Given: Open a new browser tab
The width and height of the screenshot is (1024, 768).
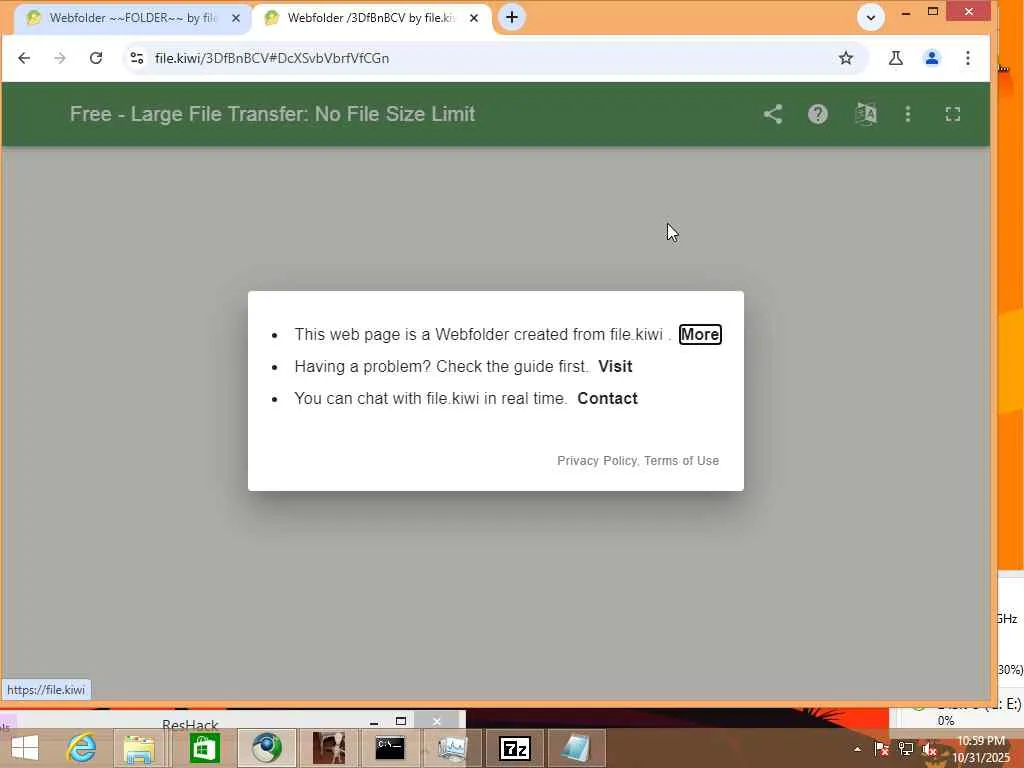Looking at the screenshot, I should pyautogui.click(x=512, y=17).
